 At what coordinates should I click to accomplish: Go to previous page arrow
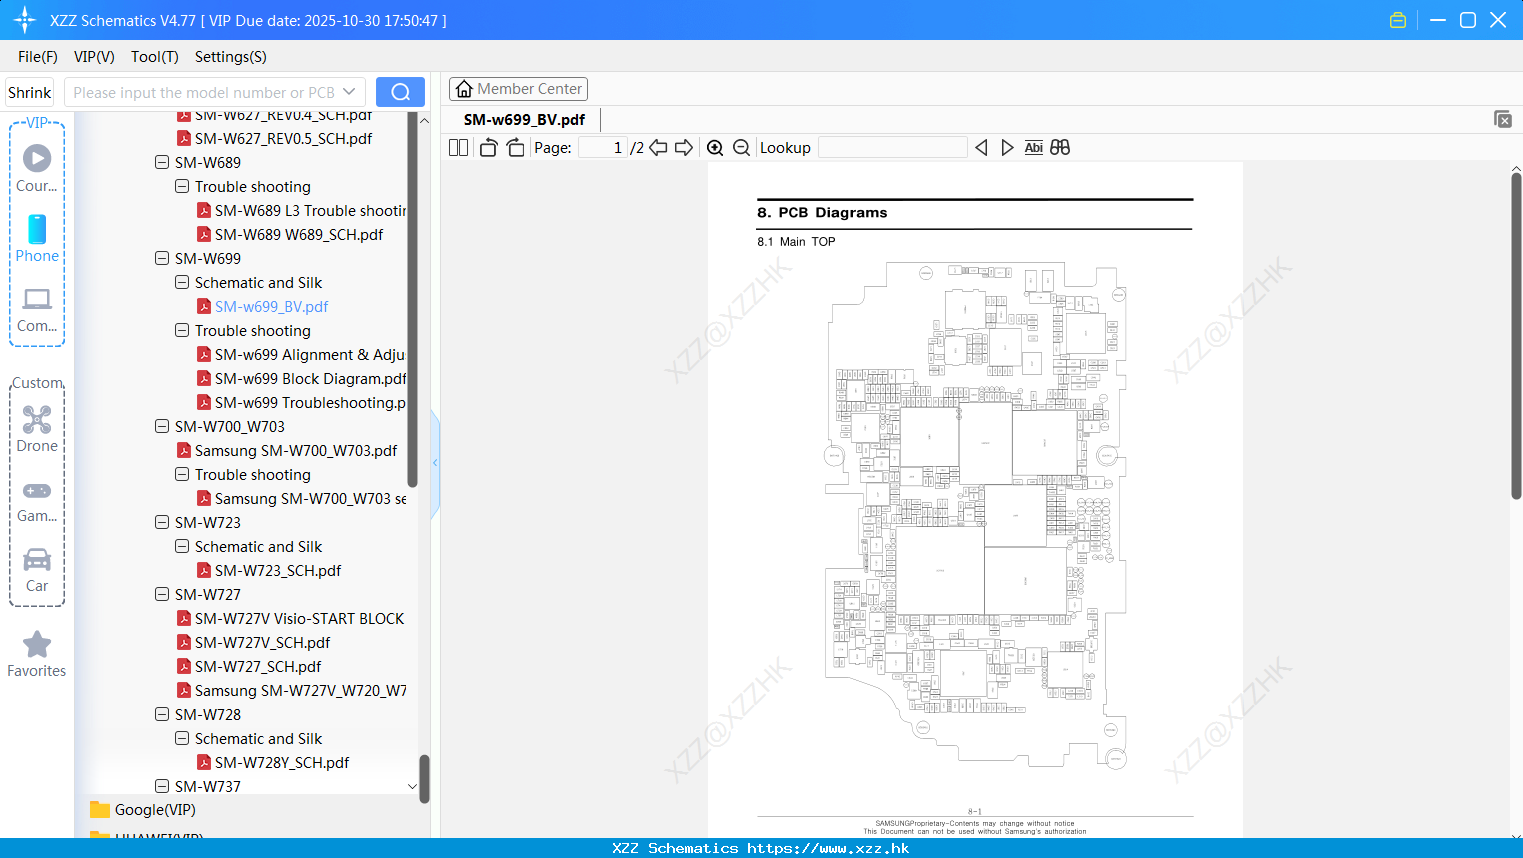coord(658,147)
